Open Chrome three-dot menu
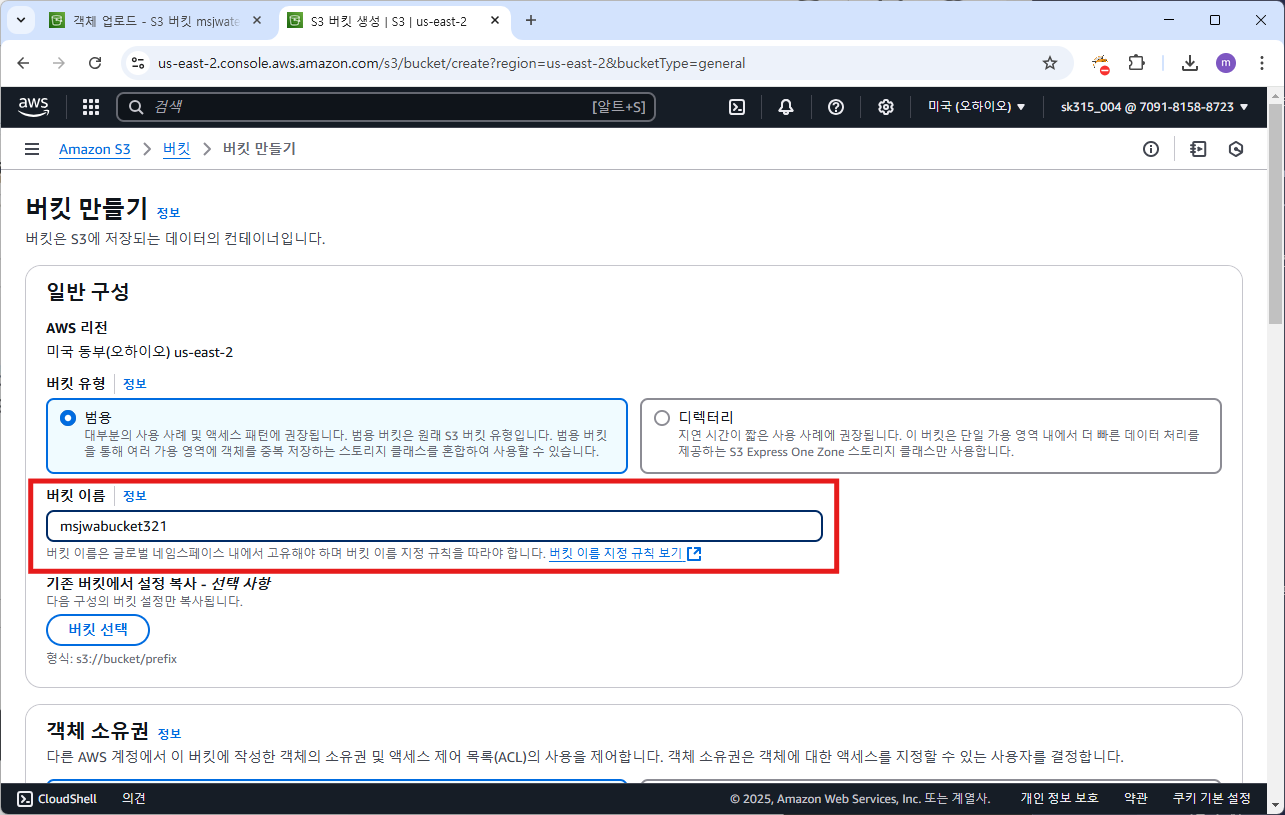This screenshot has width=1285, height=815. [1261, 63]
